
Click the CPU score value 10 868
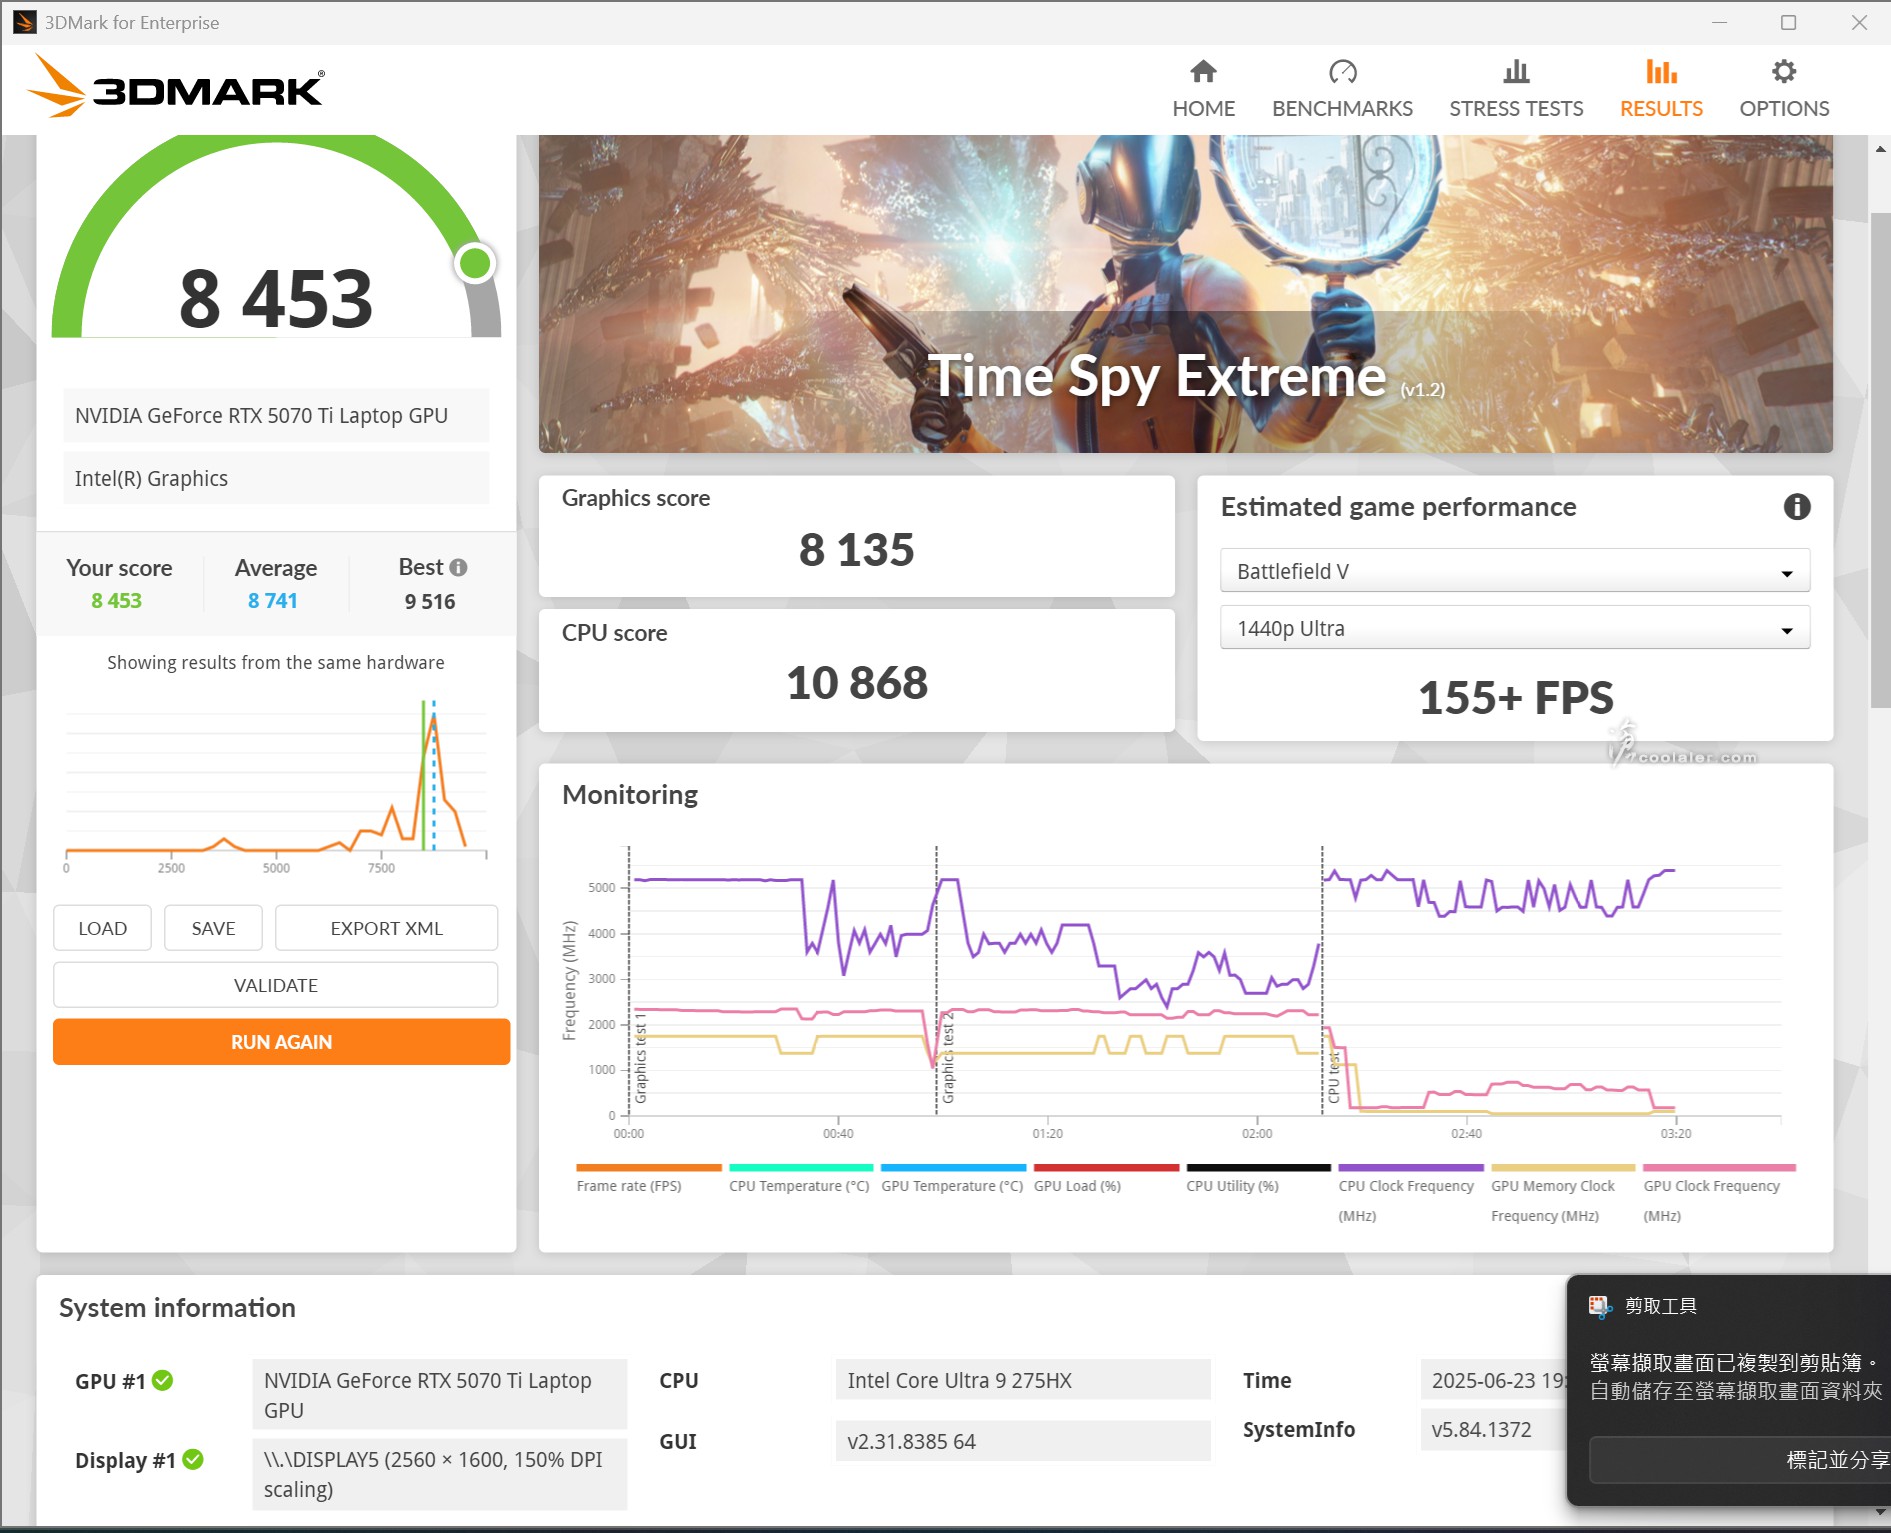(x=856, y=683)
